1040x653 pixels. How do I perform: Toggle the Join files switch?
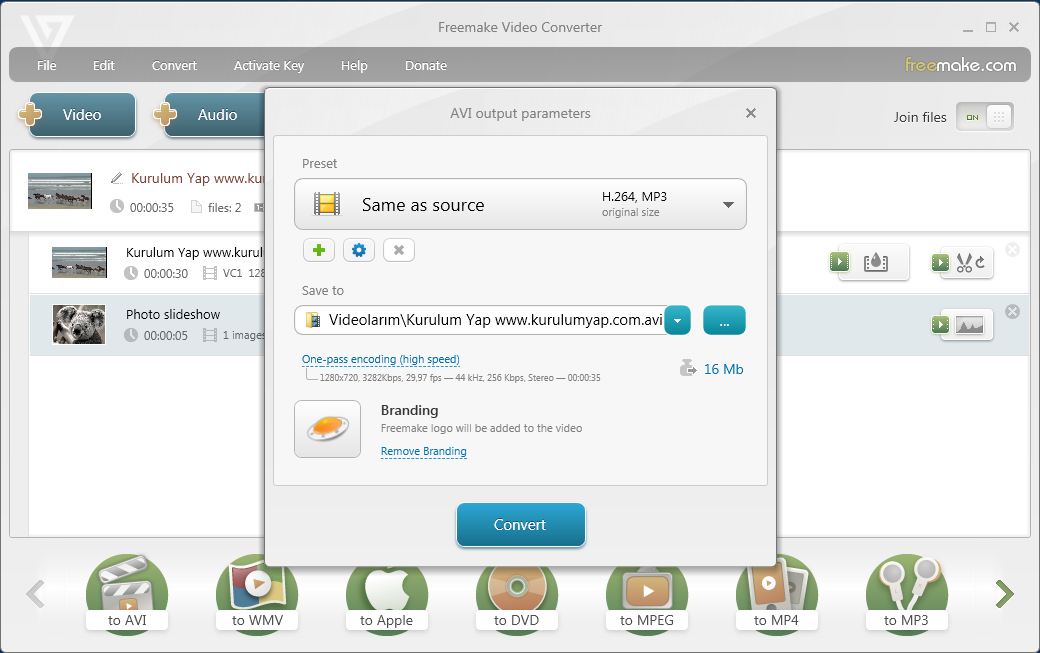point(984,117)
